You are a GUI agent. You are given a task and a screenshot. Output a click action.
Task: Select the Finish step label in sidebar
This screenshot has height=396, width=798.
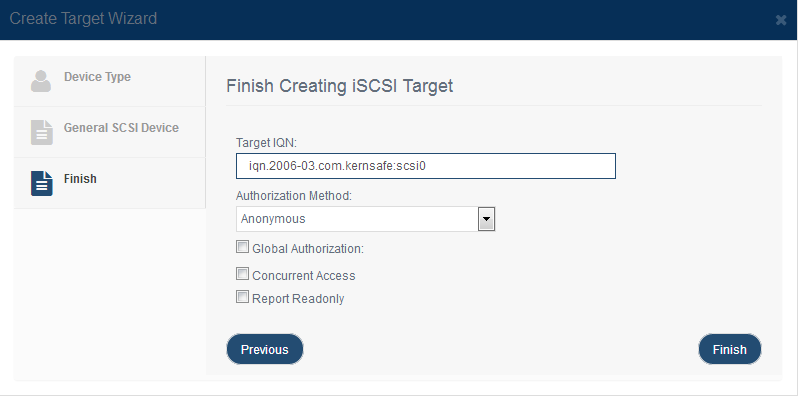coord(80,179)
